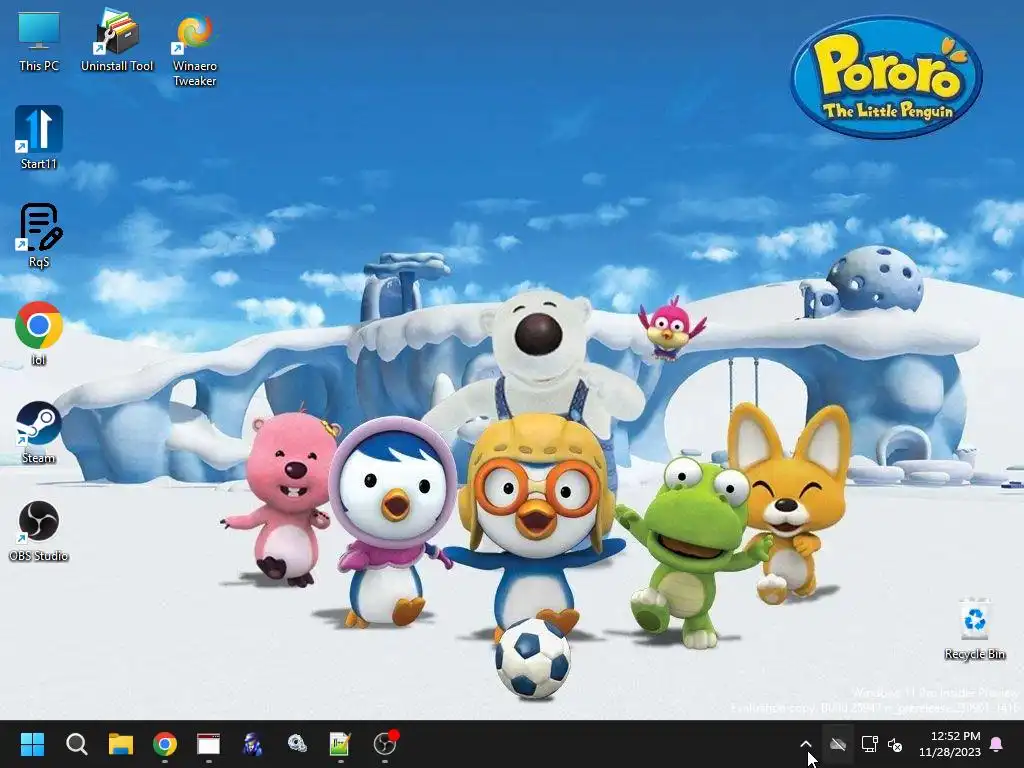The width and height of the screenshot is (1024, 768).
Task: Select the OBS Studio desktop shortcut
Action: pyautogui.click(x=39, y=530)
